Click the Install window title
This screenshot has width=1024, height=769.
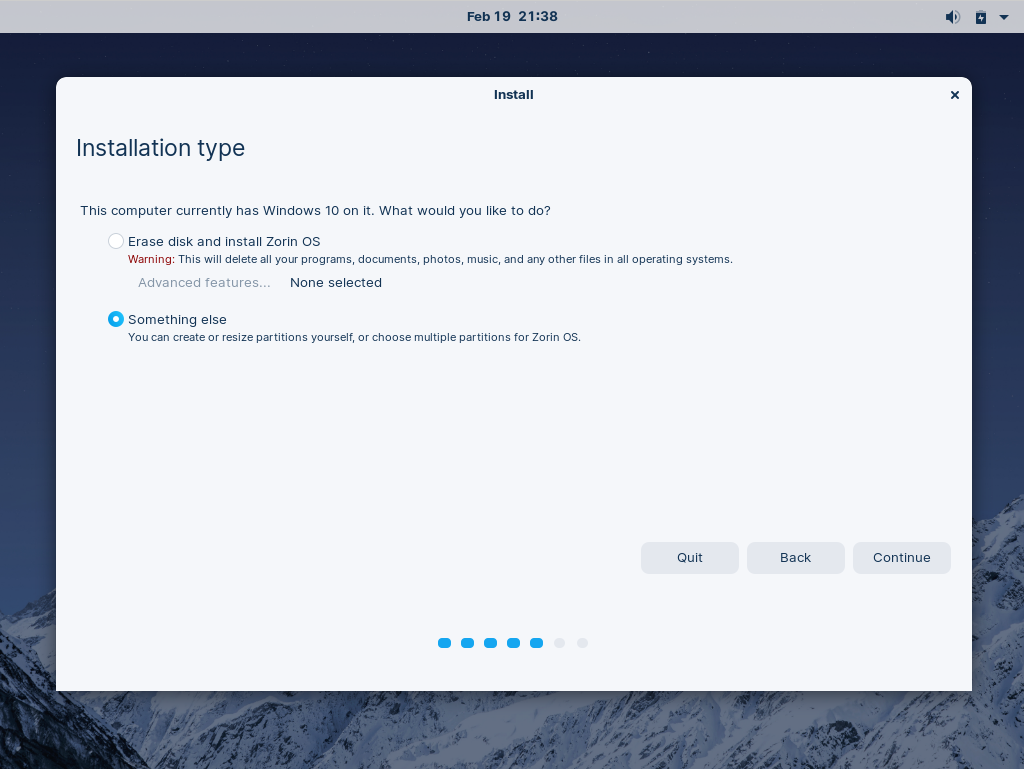coord(513,94)
